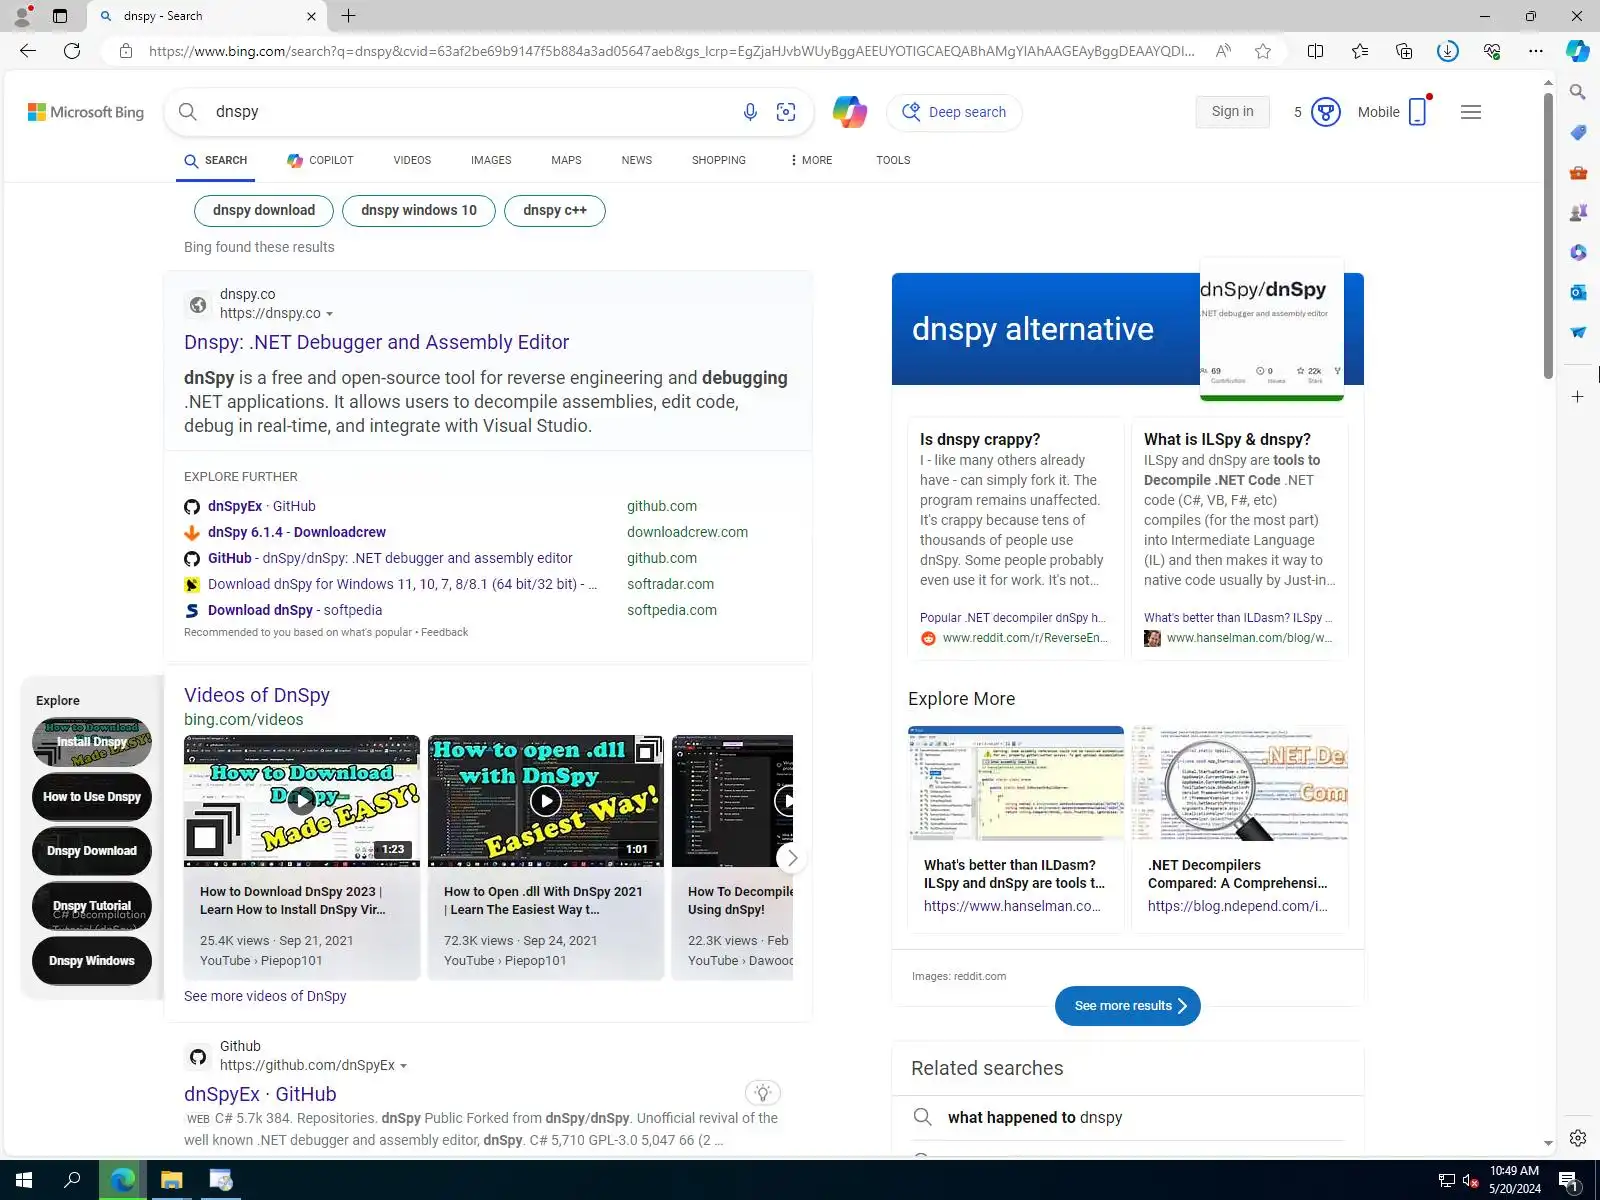The height and width of the screenshot is (1200, 1600).
Task: Switch to the IMAGES tab
Action: [x=491, y=160]
